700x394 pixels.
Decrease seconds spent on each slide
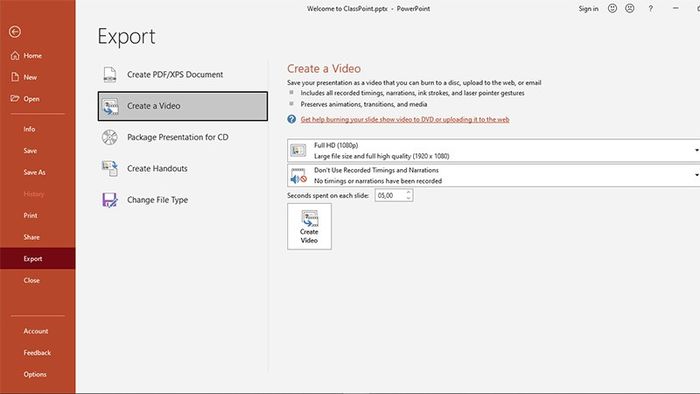pos(408,198)
